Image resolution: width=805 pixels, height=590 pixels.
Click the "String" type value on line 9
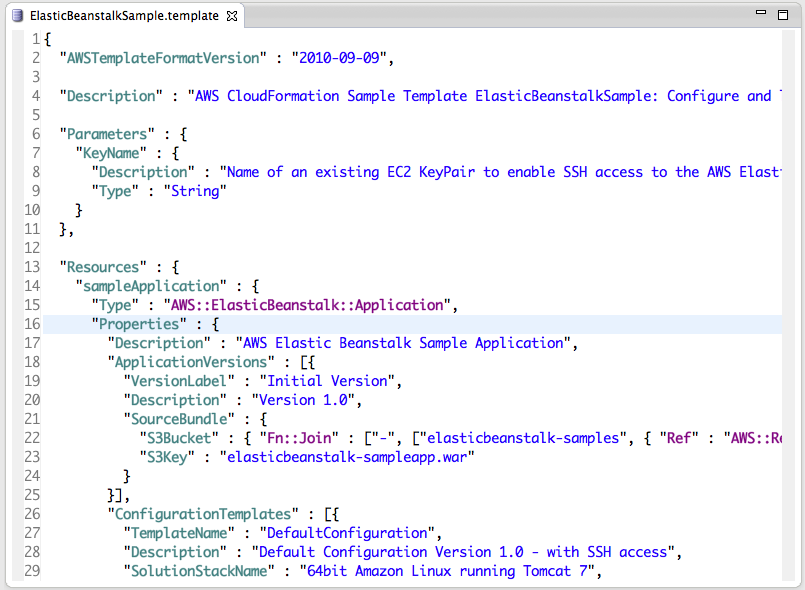click(195, 191)
